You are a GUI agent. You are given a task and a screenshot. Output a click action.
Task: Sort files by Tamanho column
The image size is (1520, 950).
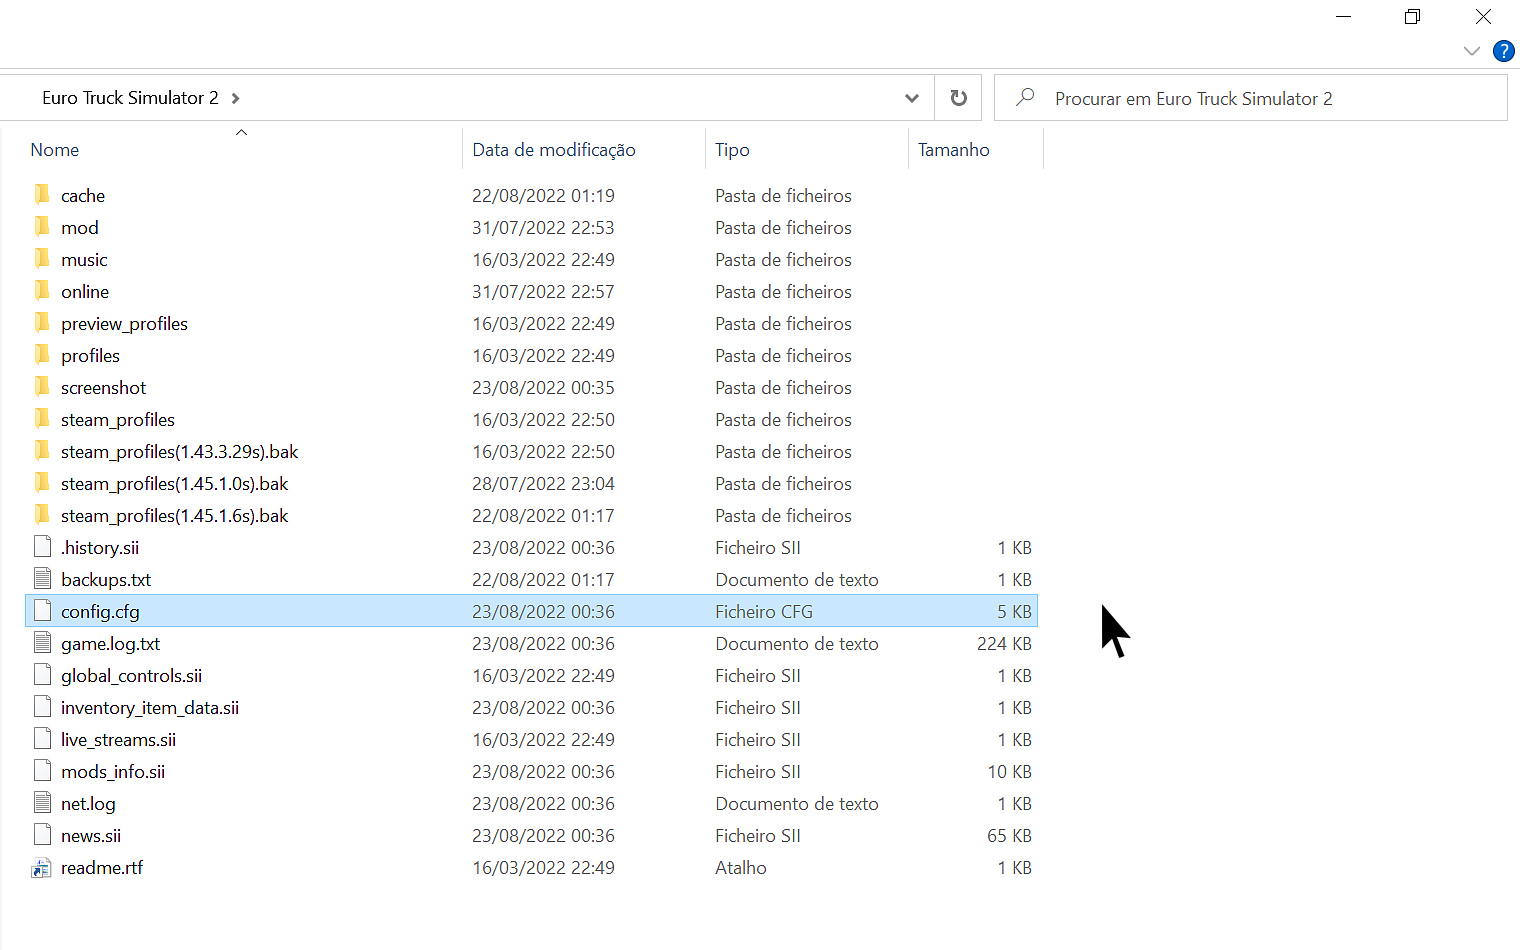(954, 150)
